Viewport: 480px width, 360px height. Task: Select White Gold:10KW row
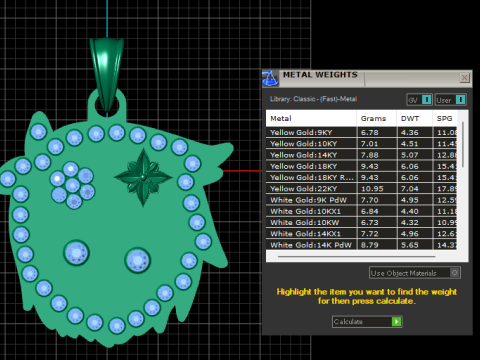point(361,222)
